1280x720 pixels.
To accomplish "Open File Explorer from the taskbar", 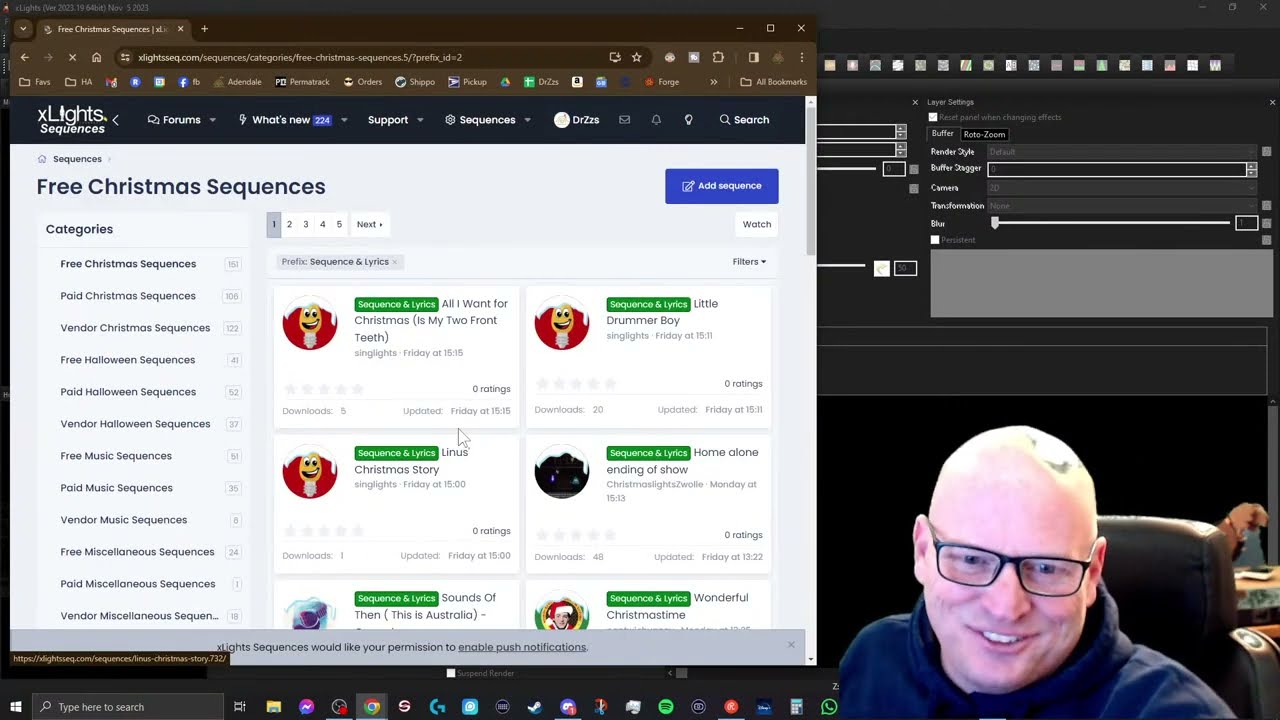I will [x=274, y=707].
